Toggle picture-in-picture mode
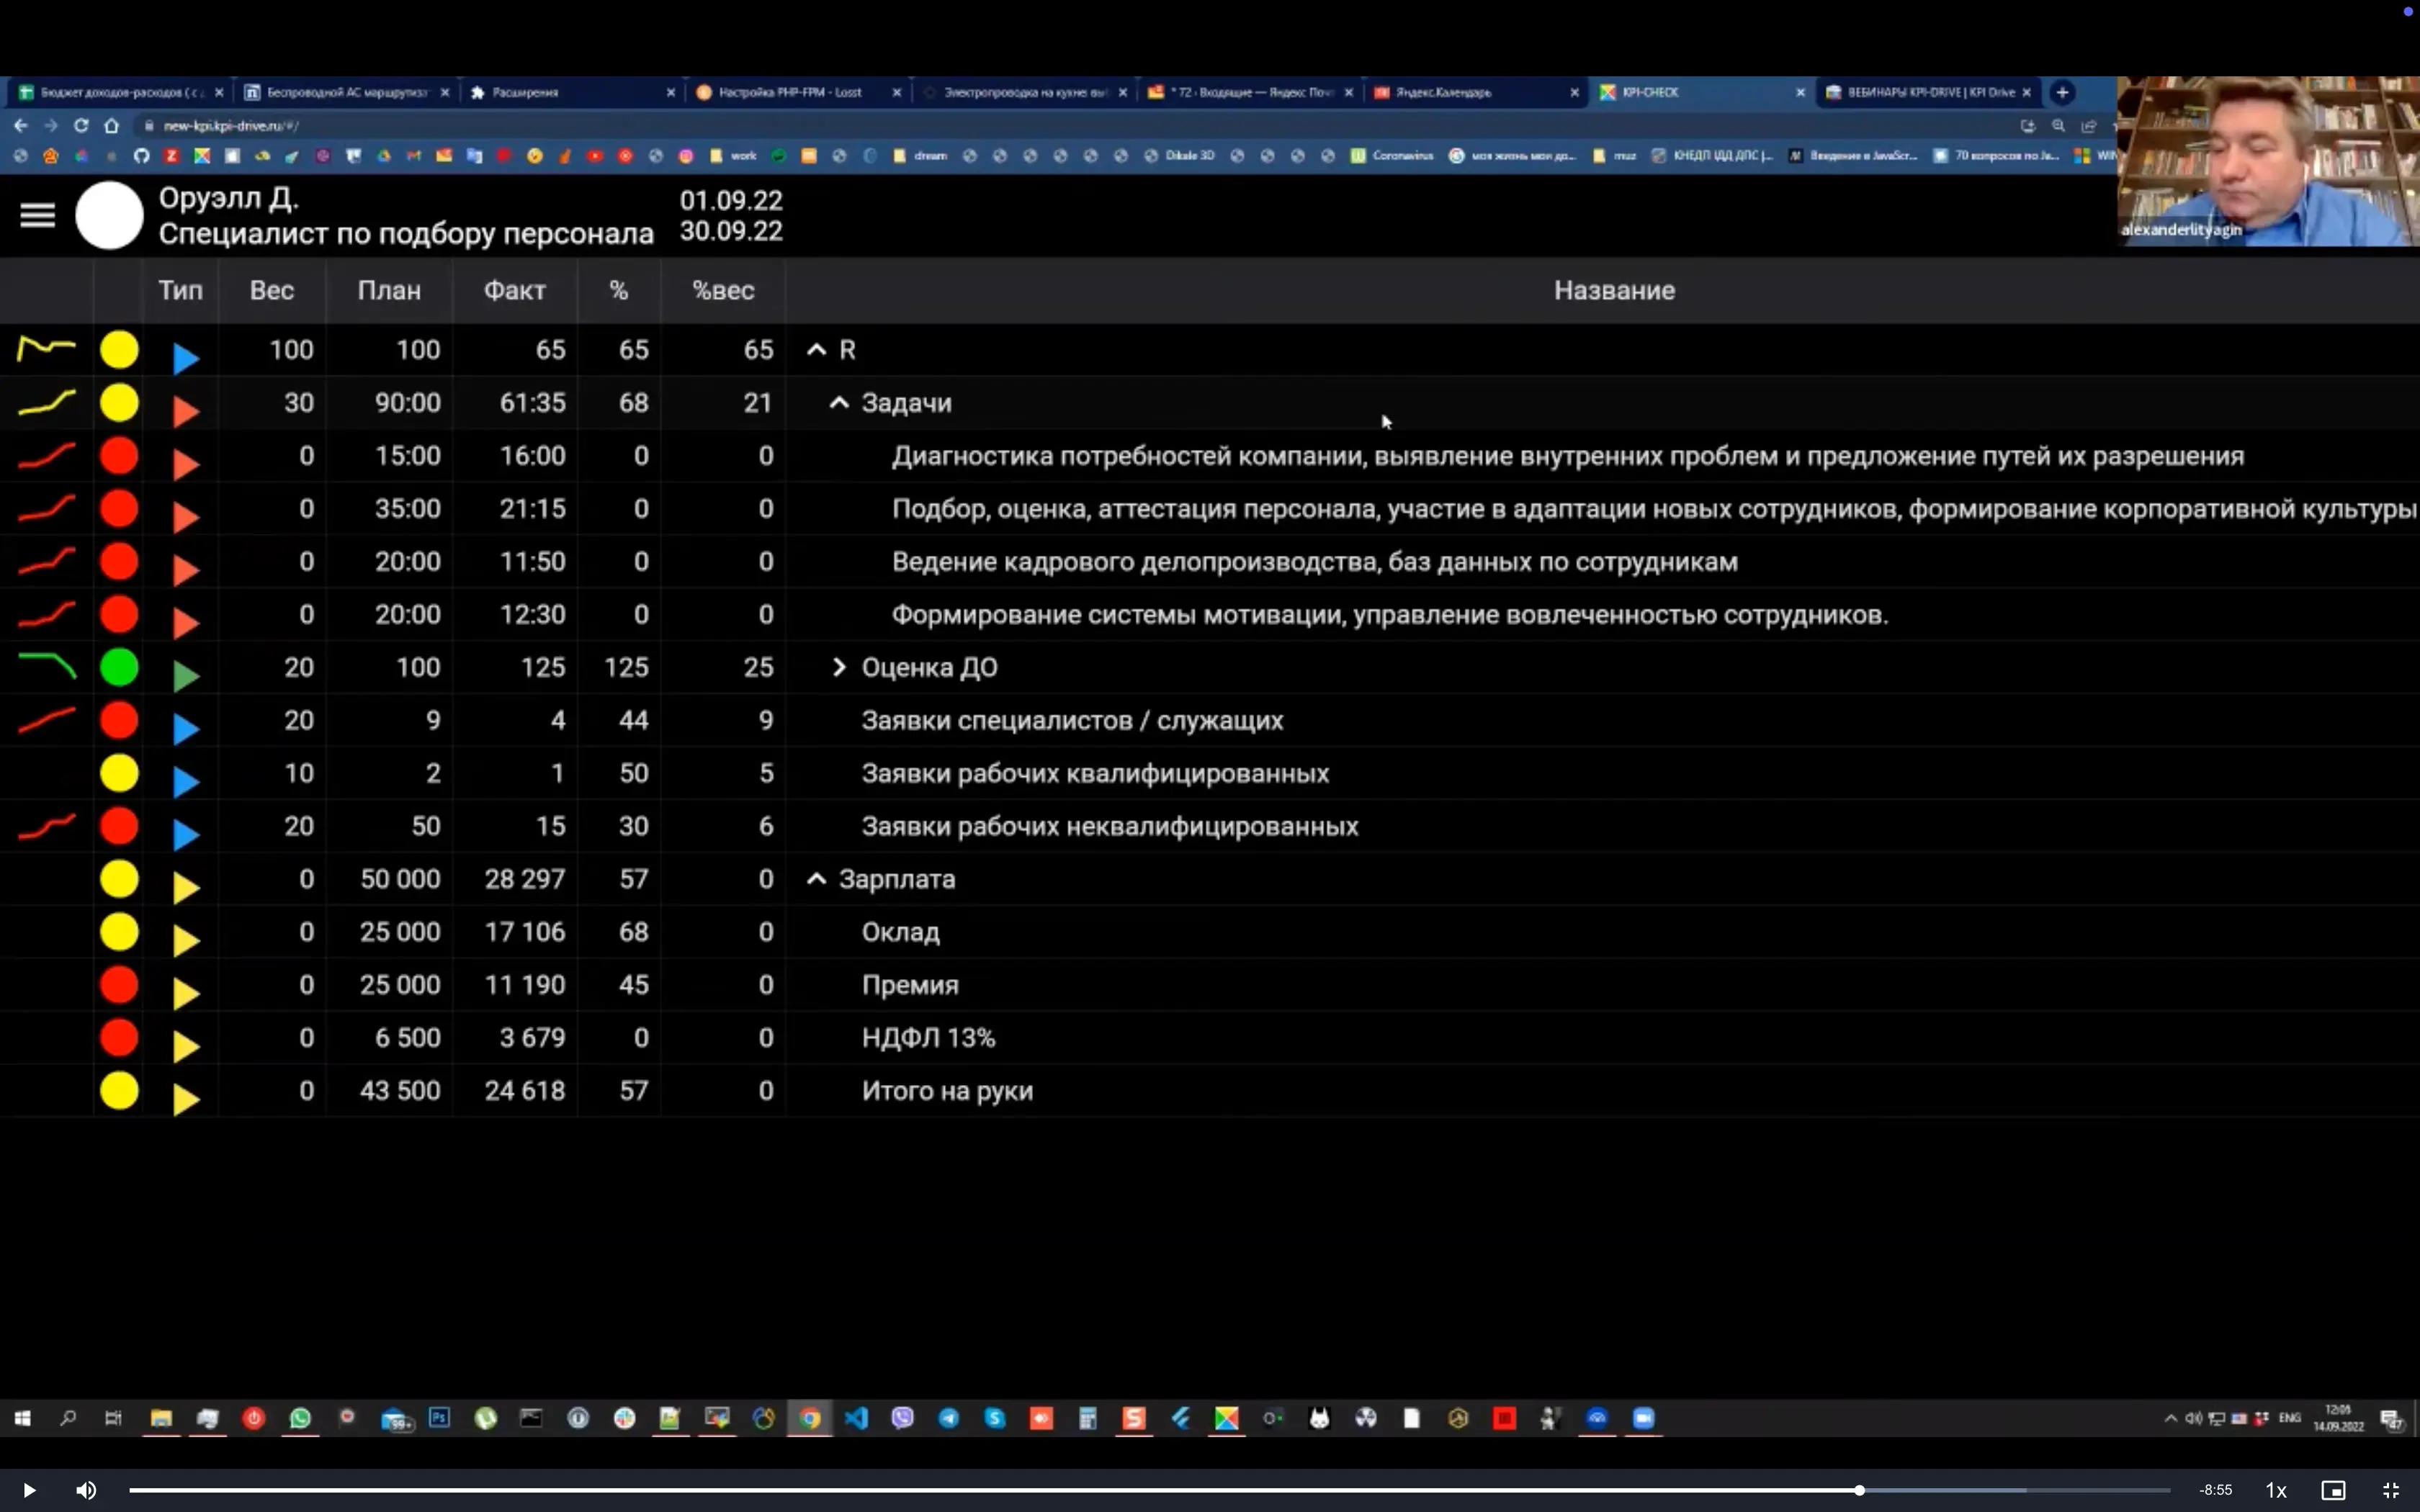Screen dimensions: 2420x1512 click(2333, 1490)
